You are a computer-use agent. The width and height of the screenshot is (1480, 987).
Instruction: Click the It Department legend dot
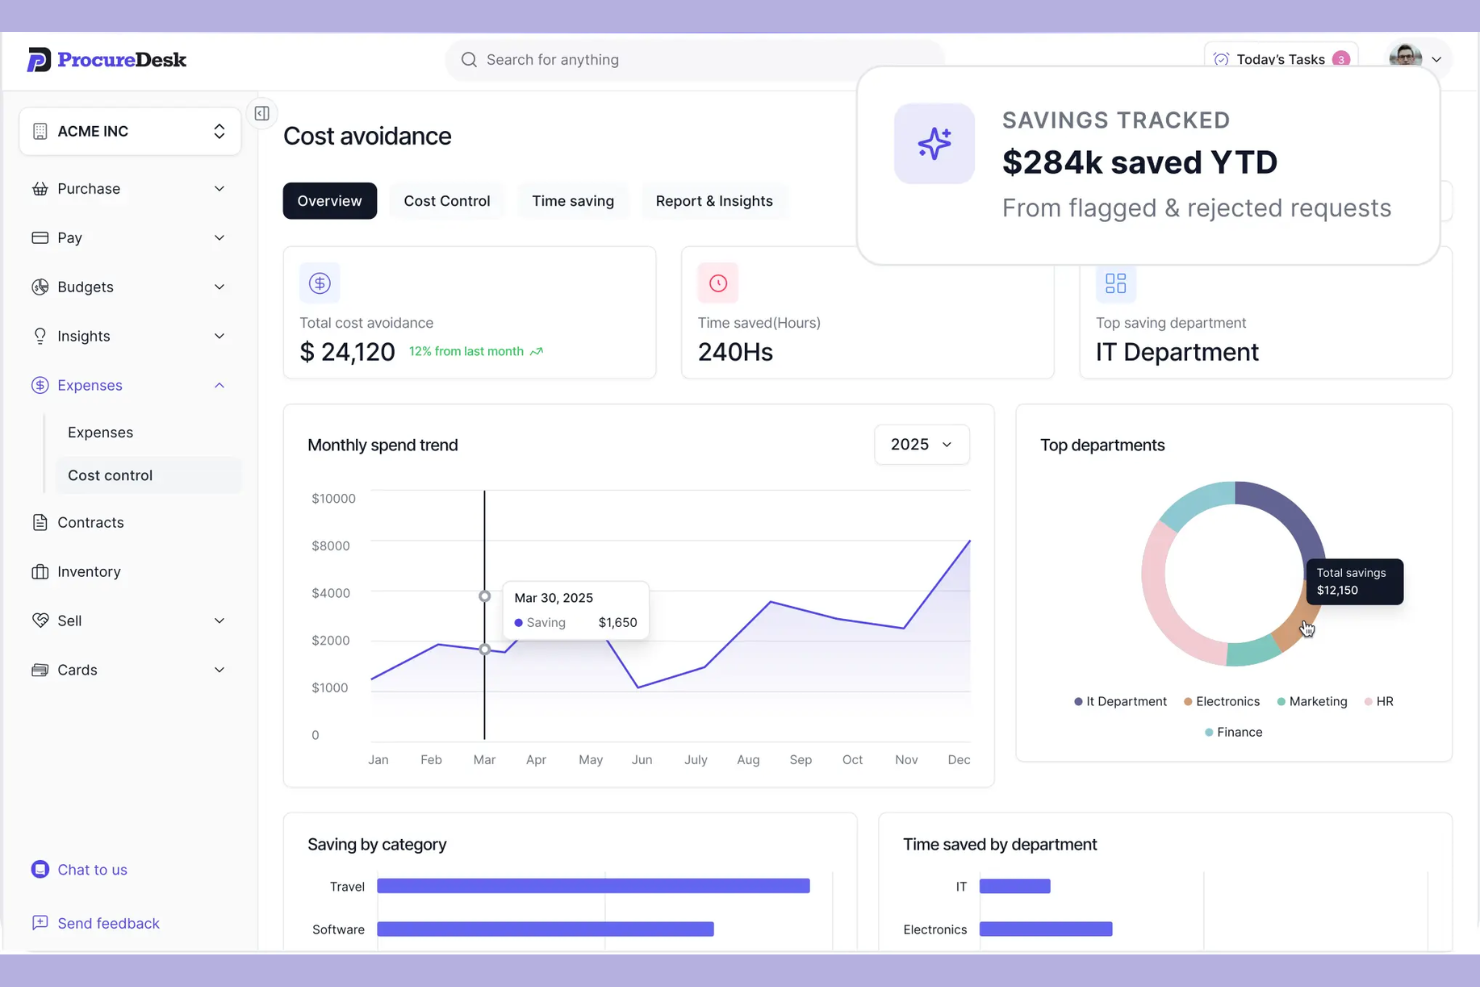[x=1078, y=702]
